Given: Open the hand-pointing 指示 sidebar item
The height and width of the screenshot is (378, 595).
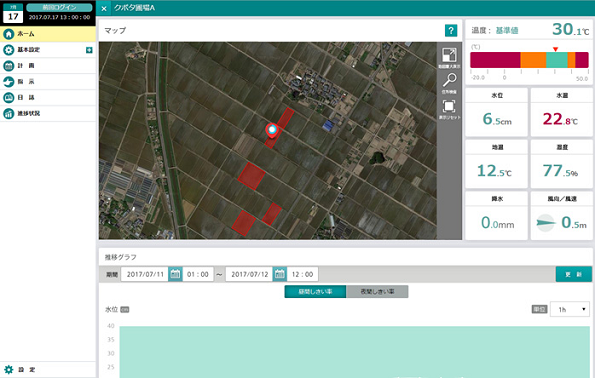Looking at the screenshot, I should click(x=47, y=82).
